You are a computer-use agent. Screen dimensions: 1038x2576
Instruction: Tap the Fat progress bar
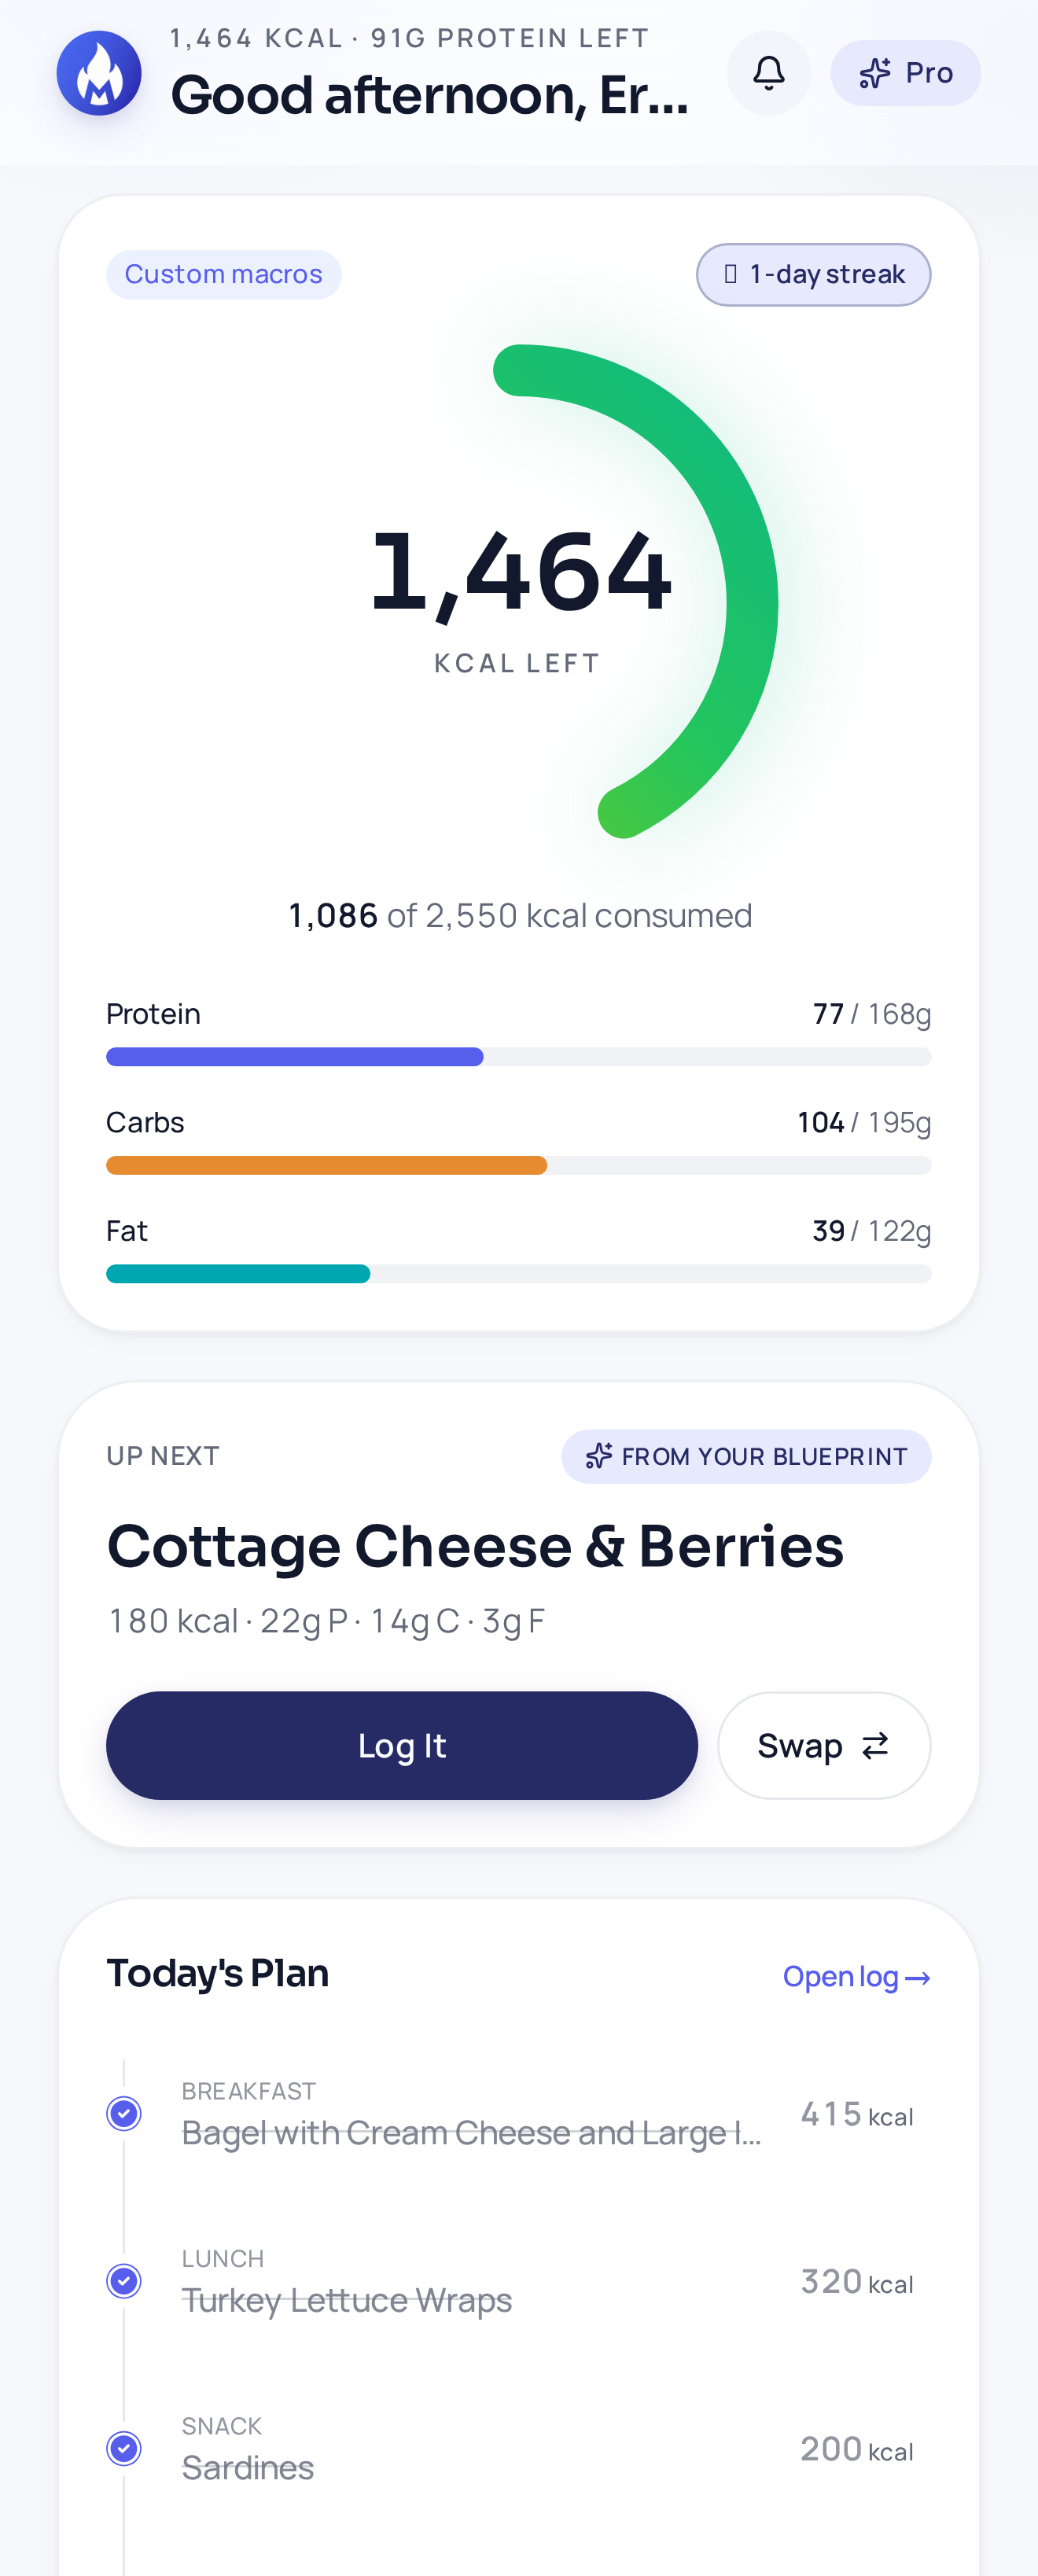click(x=519, y=1273)
